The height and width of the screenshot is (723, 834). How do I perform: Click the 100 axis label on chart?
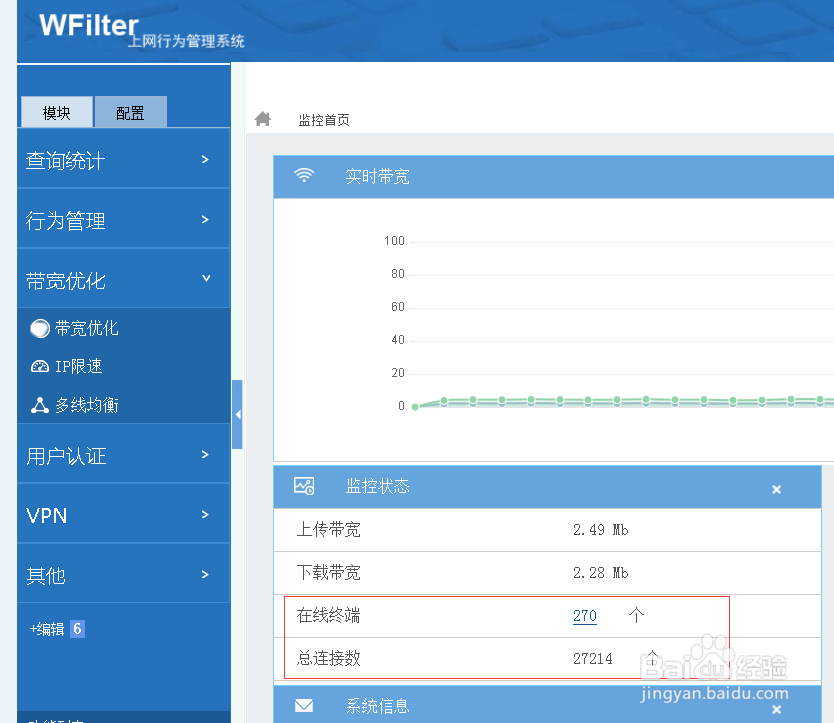click(x=394, y=241)
